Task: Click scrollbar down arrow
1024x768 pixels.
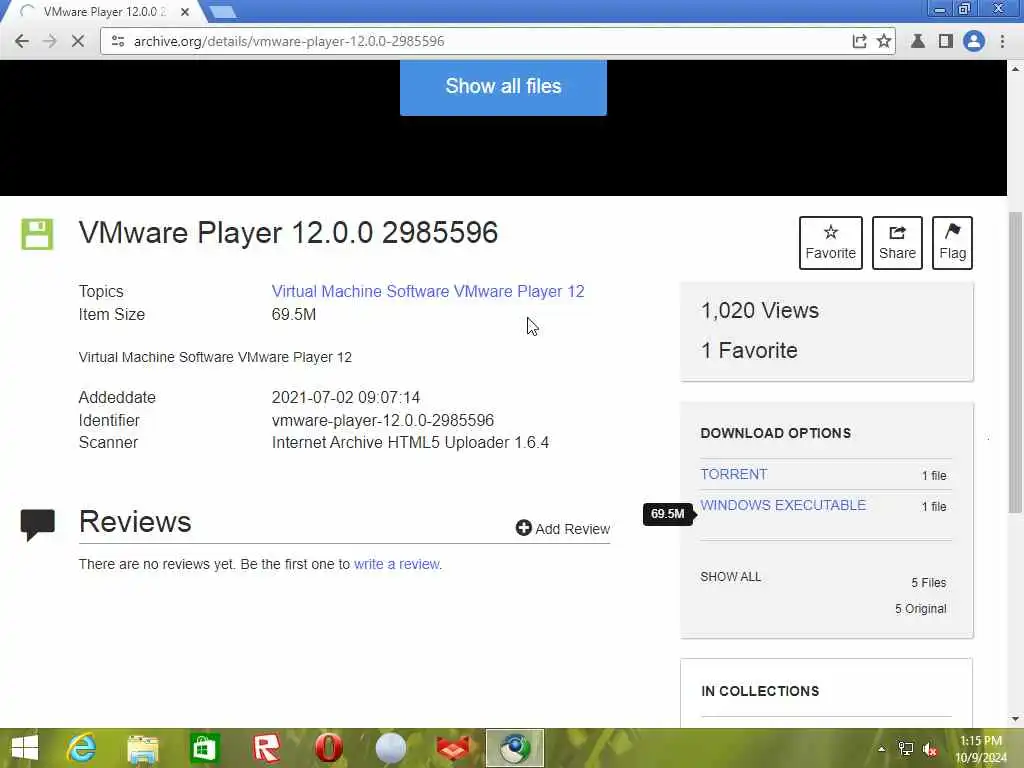Action: 1015,719
